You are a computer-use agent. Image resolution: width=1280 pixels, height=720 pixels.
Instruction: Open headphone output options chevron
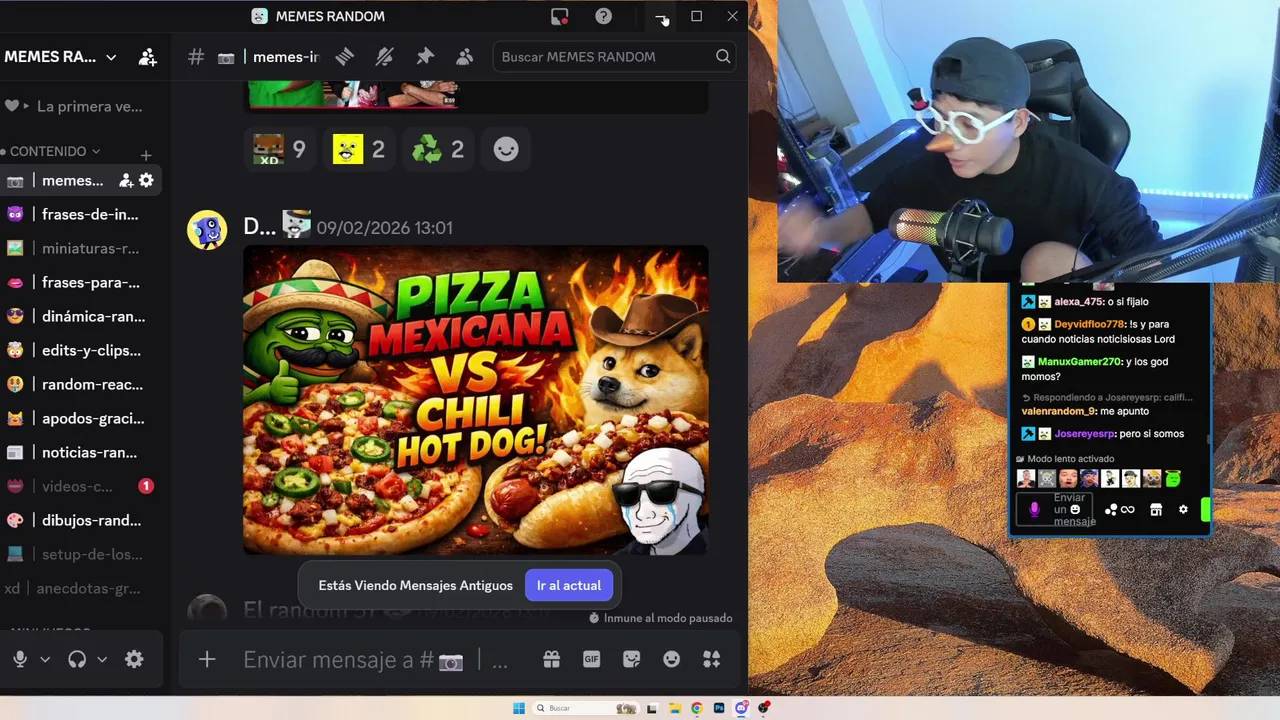click(102, 659)
